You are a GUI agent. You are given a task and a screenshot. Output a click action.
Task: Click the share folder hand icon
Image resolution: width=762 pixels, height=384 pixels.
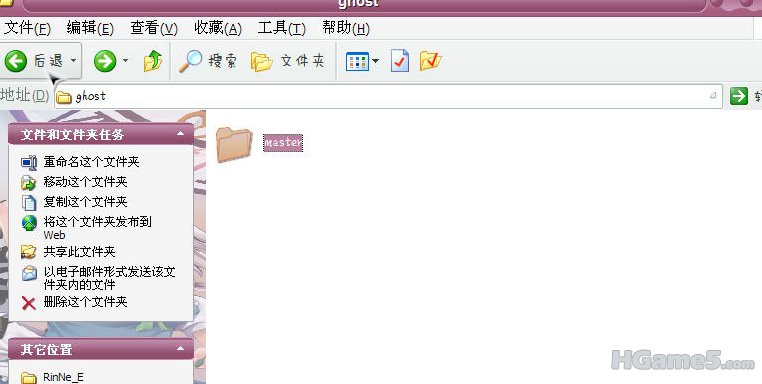29,252
